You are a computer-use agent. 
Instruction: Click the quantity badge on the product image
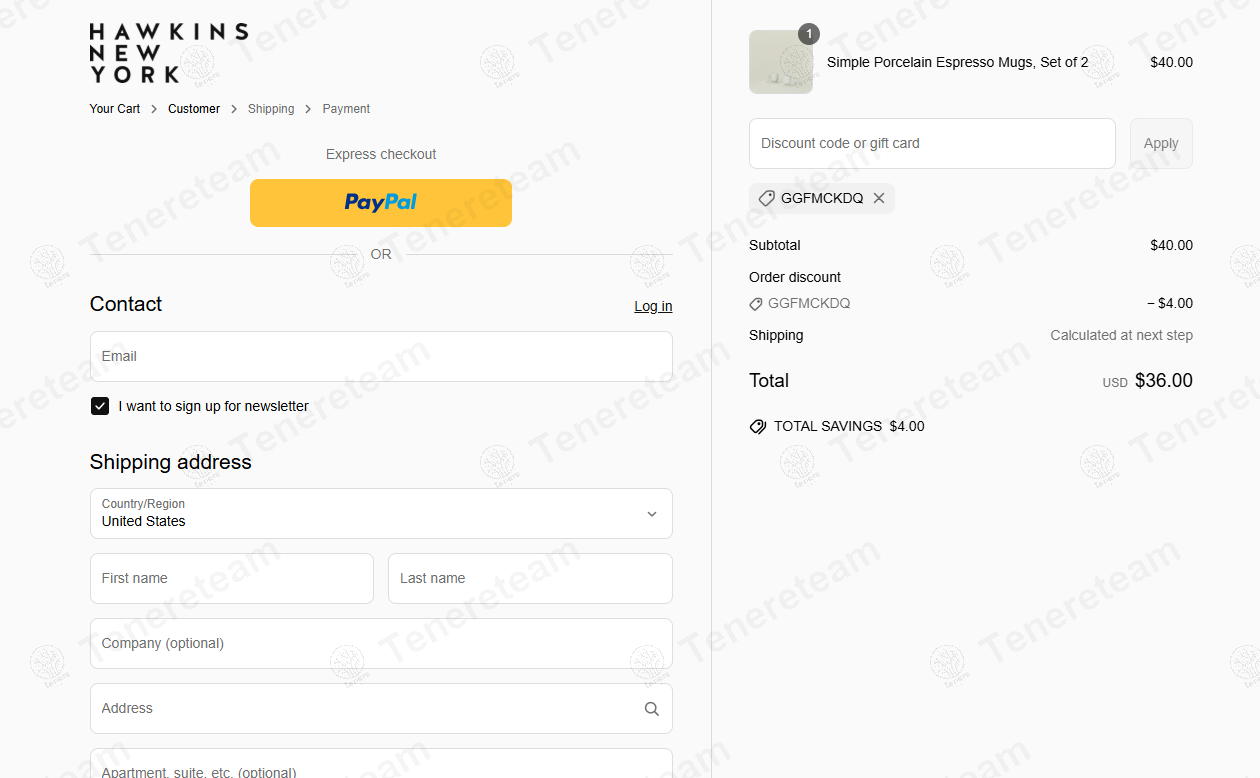tap(809, 34)
